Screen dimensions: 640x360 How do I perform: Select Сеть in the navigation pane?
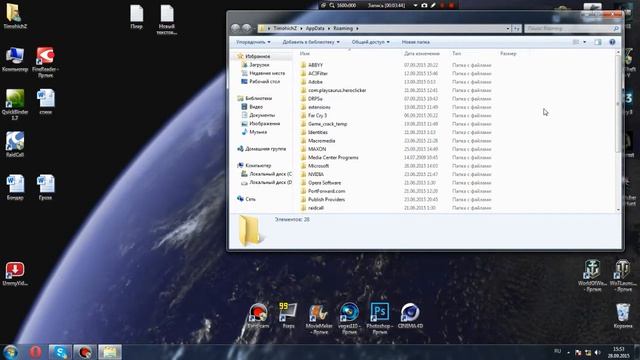pos(250,199)
